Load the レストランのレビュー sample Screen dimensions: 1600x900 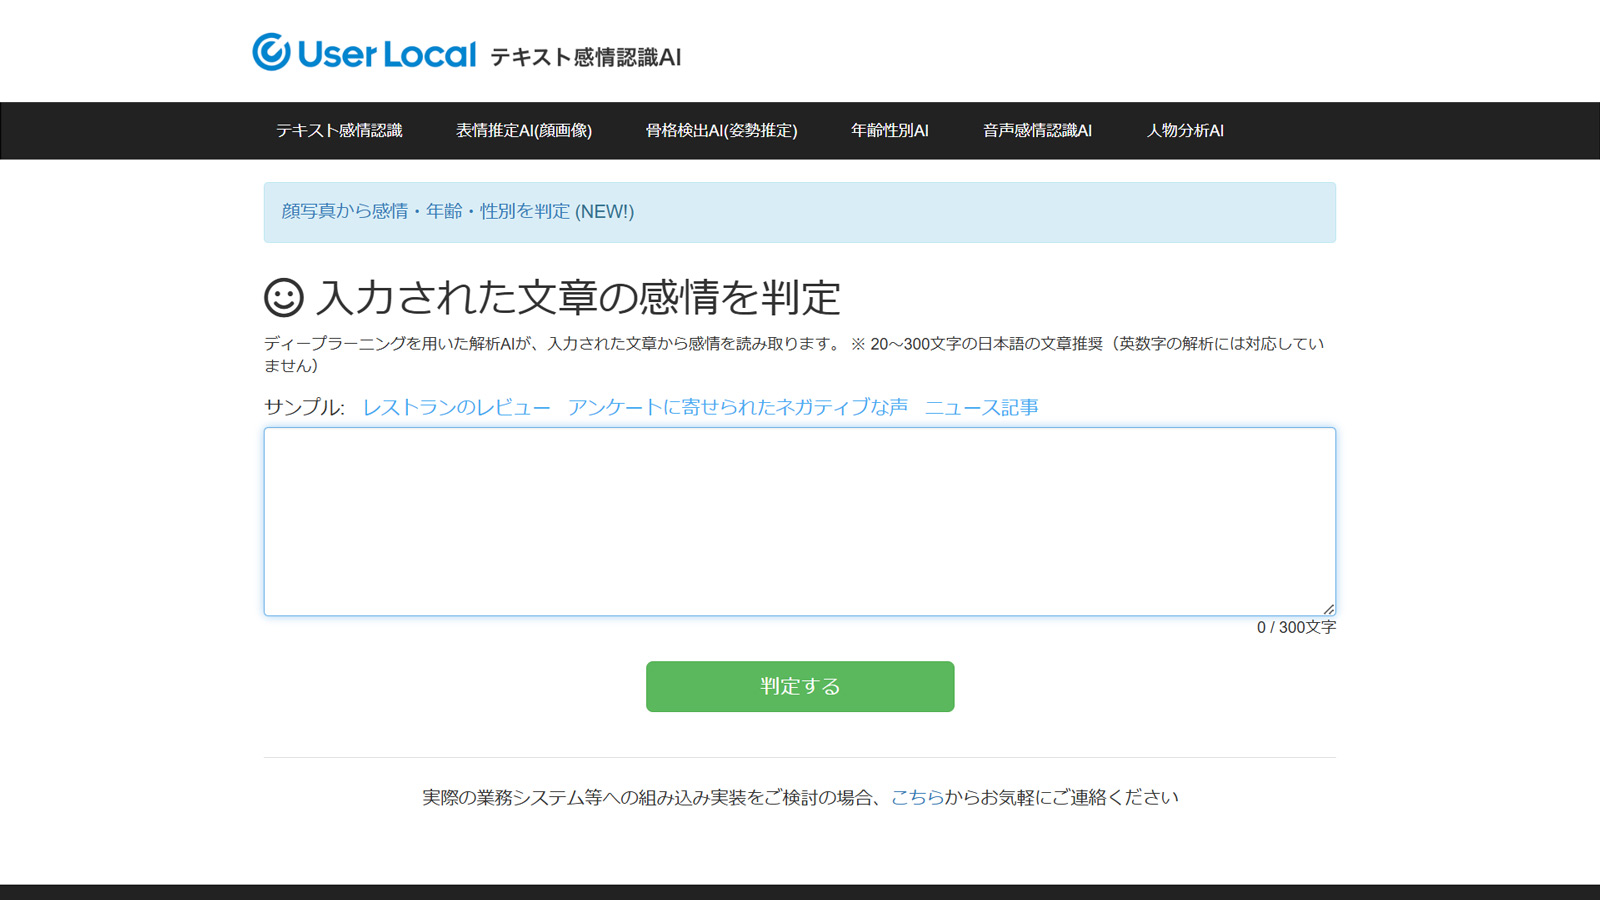point(456,407)
